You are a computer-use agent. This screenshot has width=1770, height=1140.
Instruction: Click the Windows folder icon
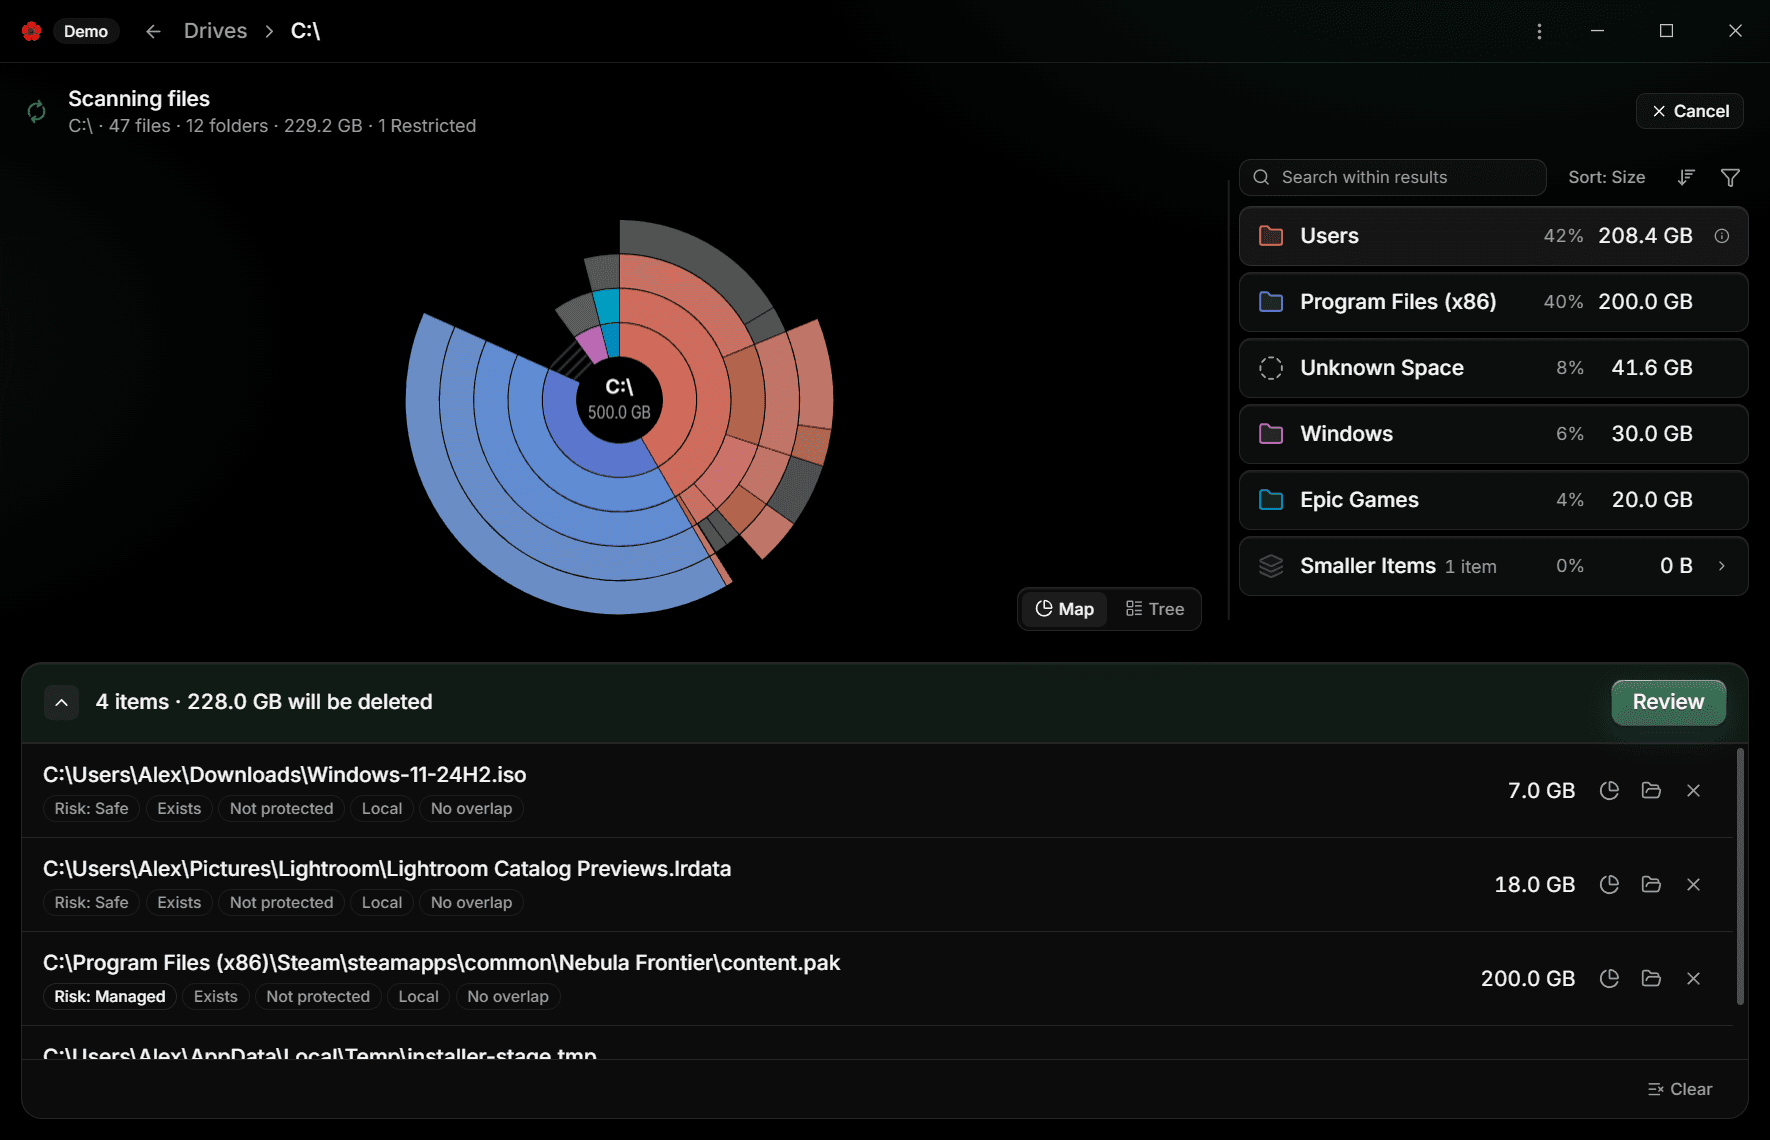1271,434
